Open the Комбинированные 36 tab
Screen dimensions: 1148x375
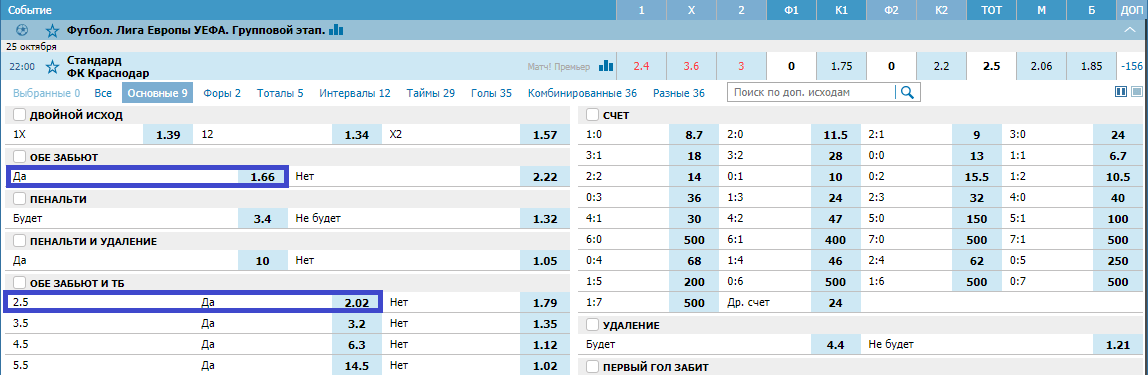click(582, 93)
